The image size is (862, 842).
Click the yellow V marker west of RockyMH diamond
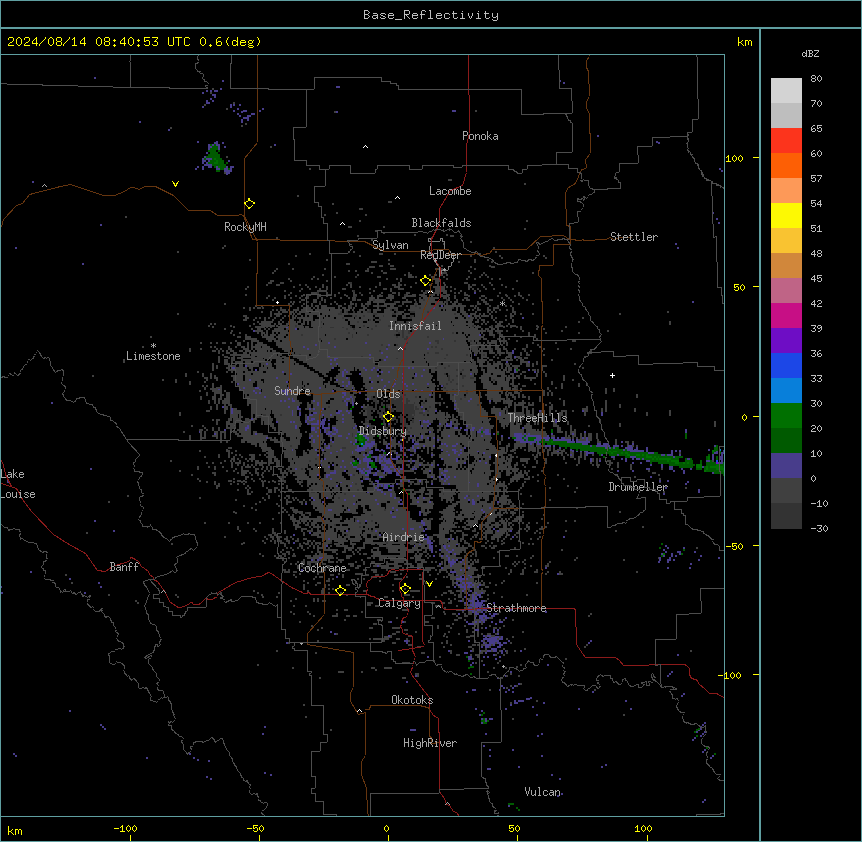click(x=175, y=184)
